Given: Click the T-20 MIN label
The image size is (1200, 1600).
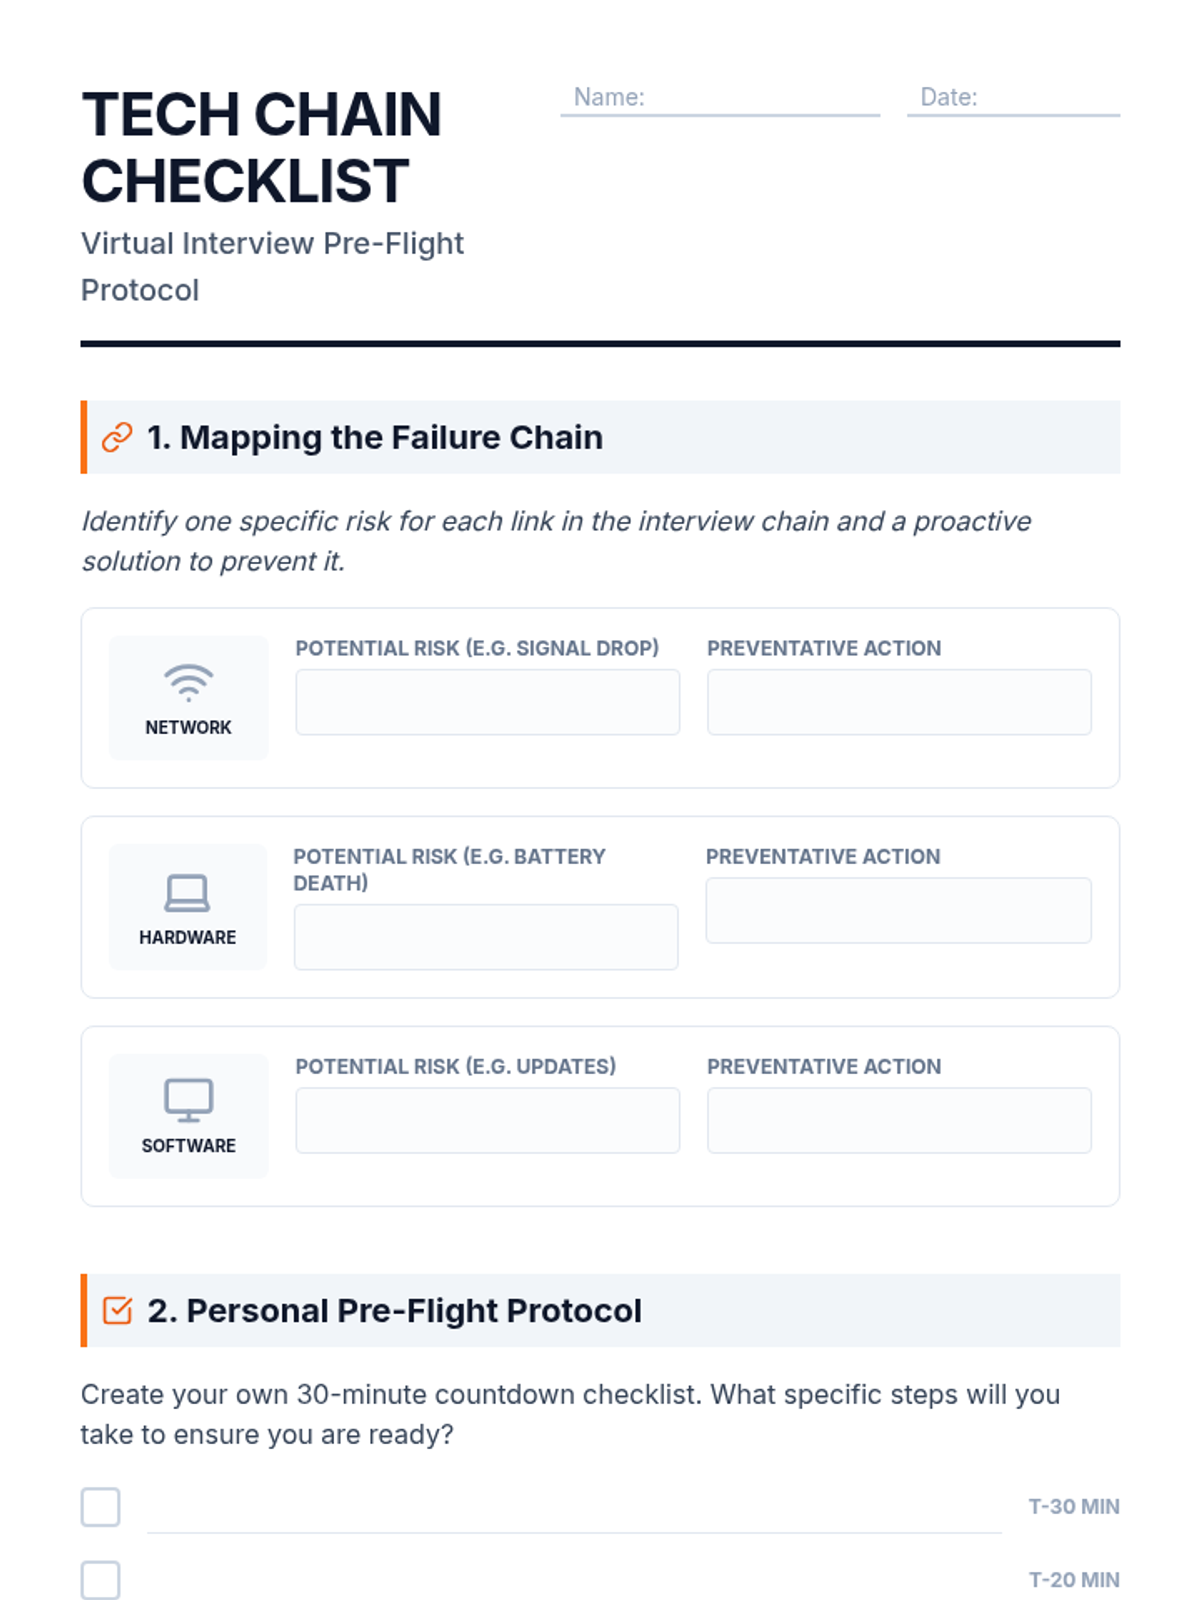Looking at the screenshot, I should 1074,1580.
